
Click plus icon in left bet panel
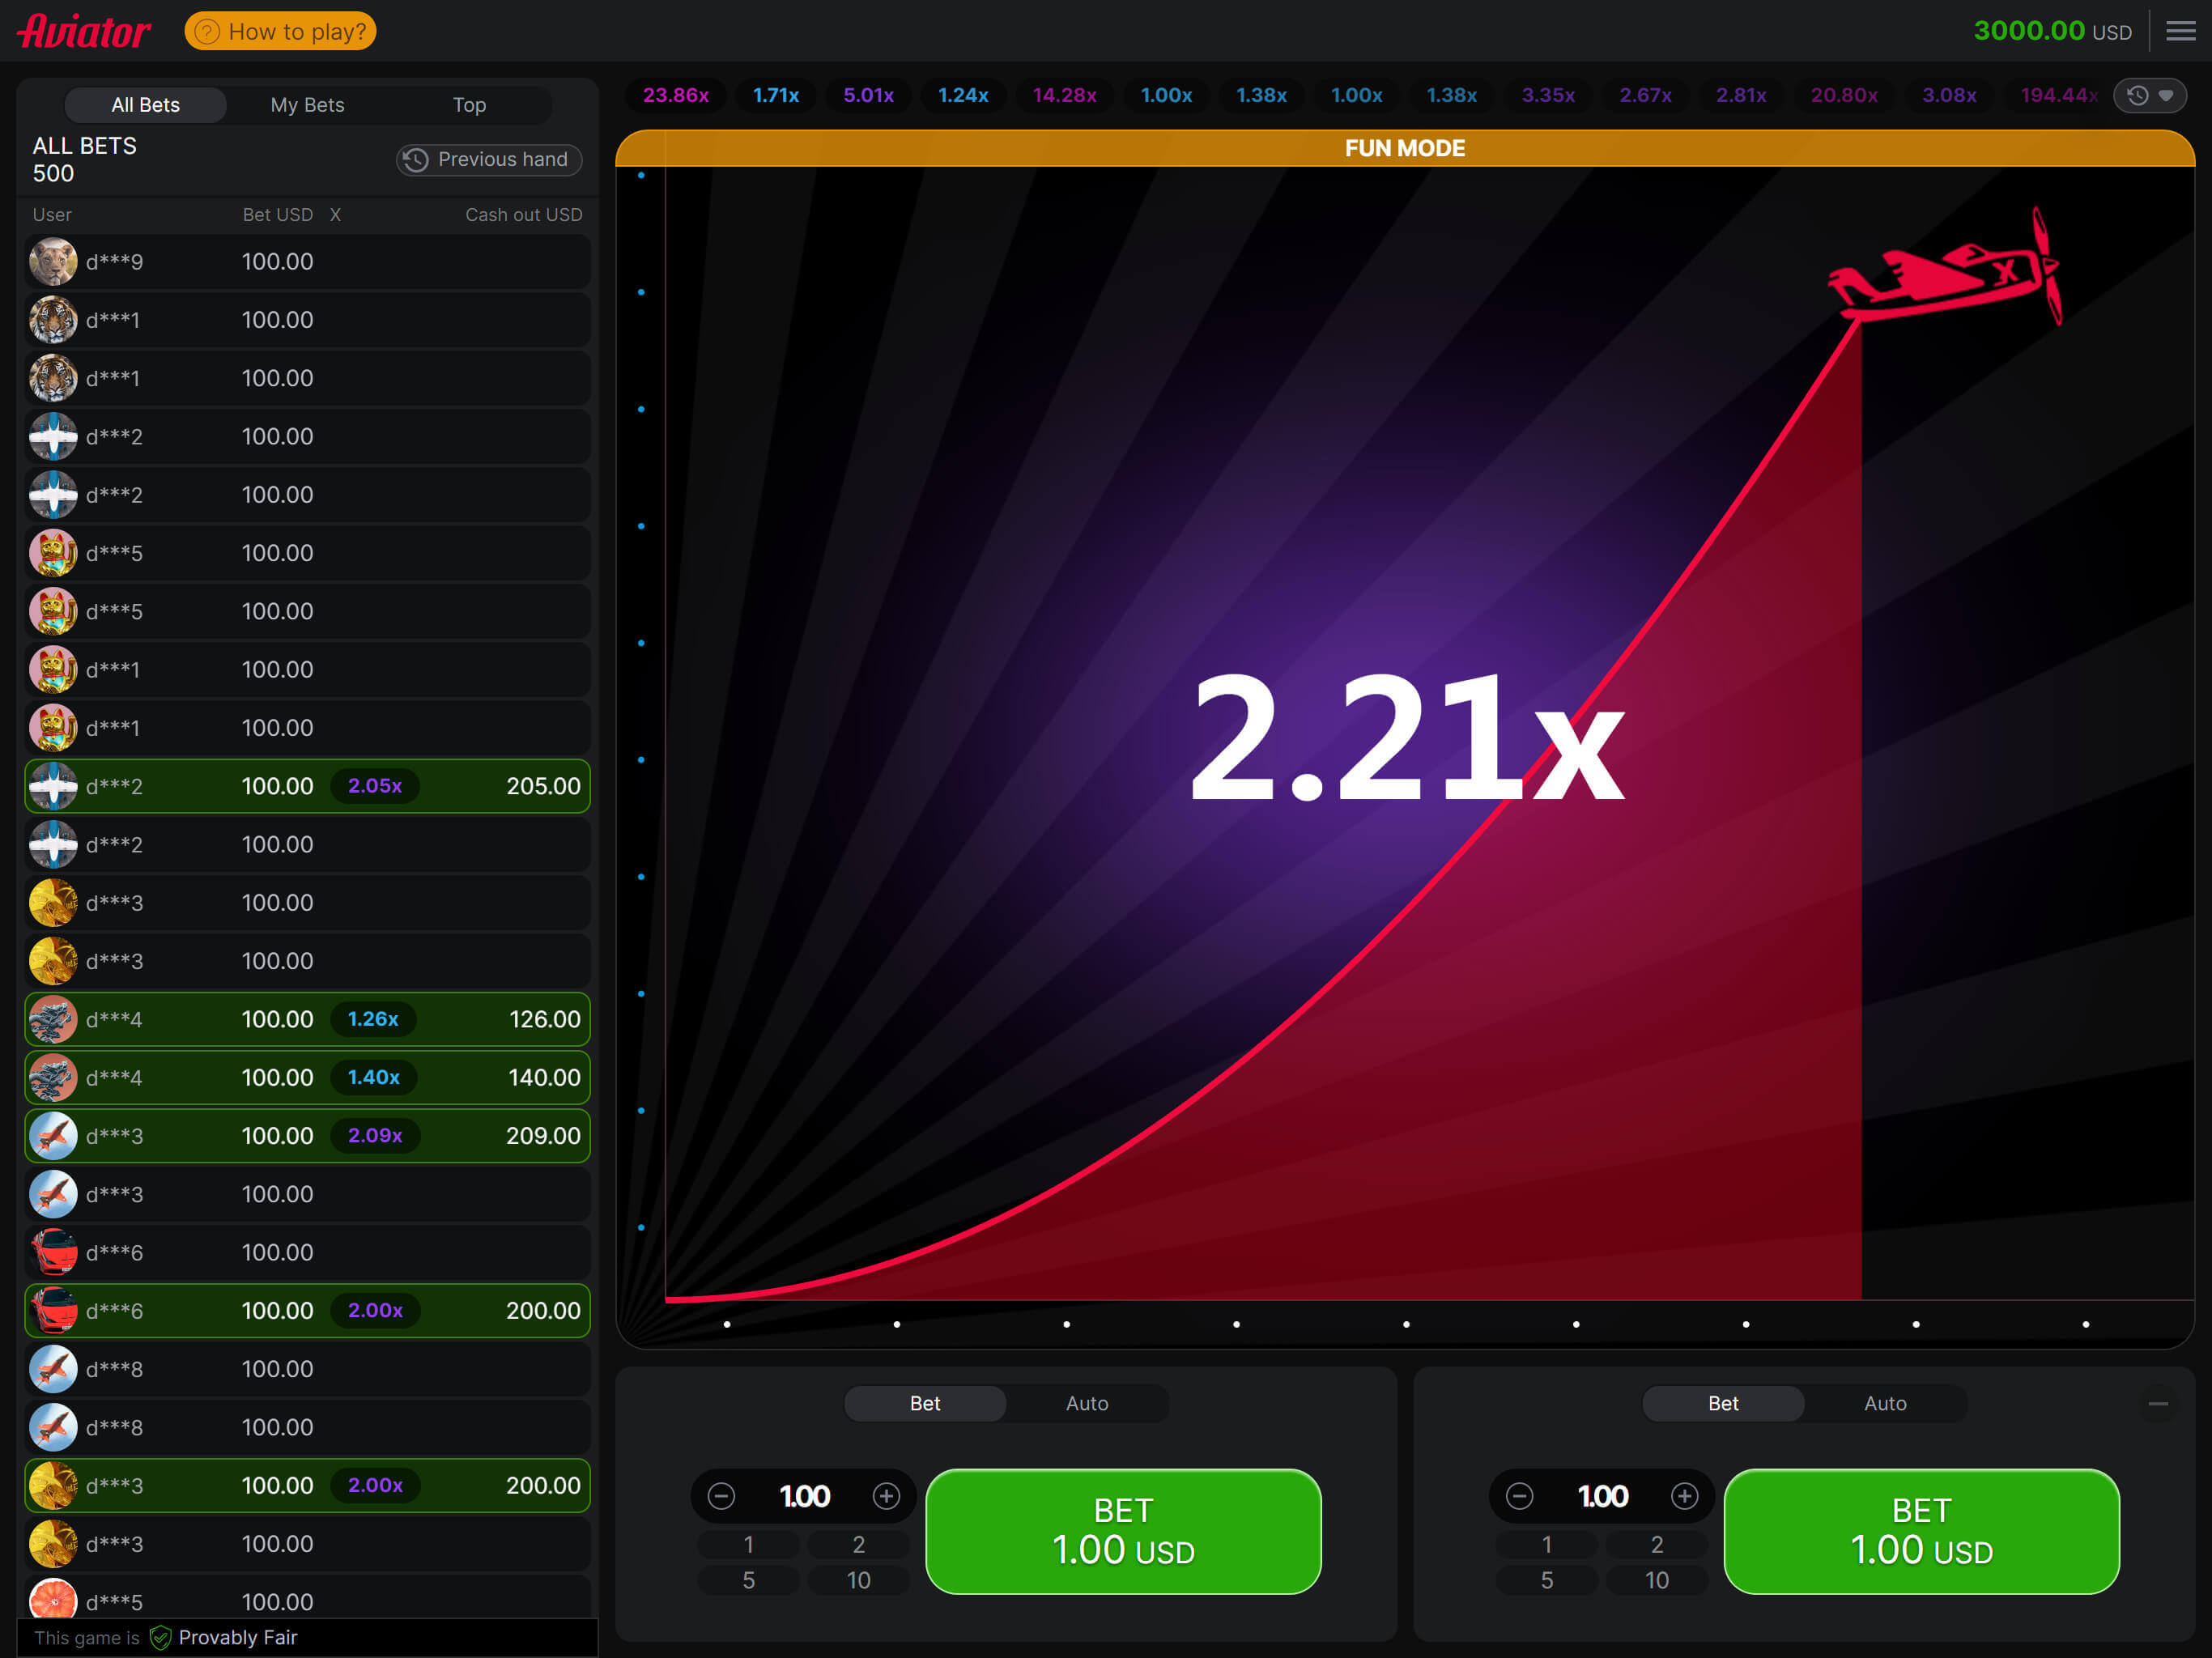886,1496
